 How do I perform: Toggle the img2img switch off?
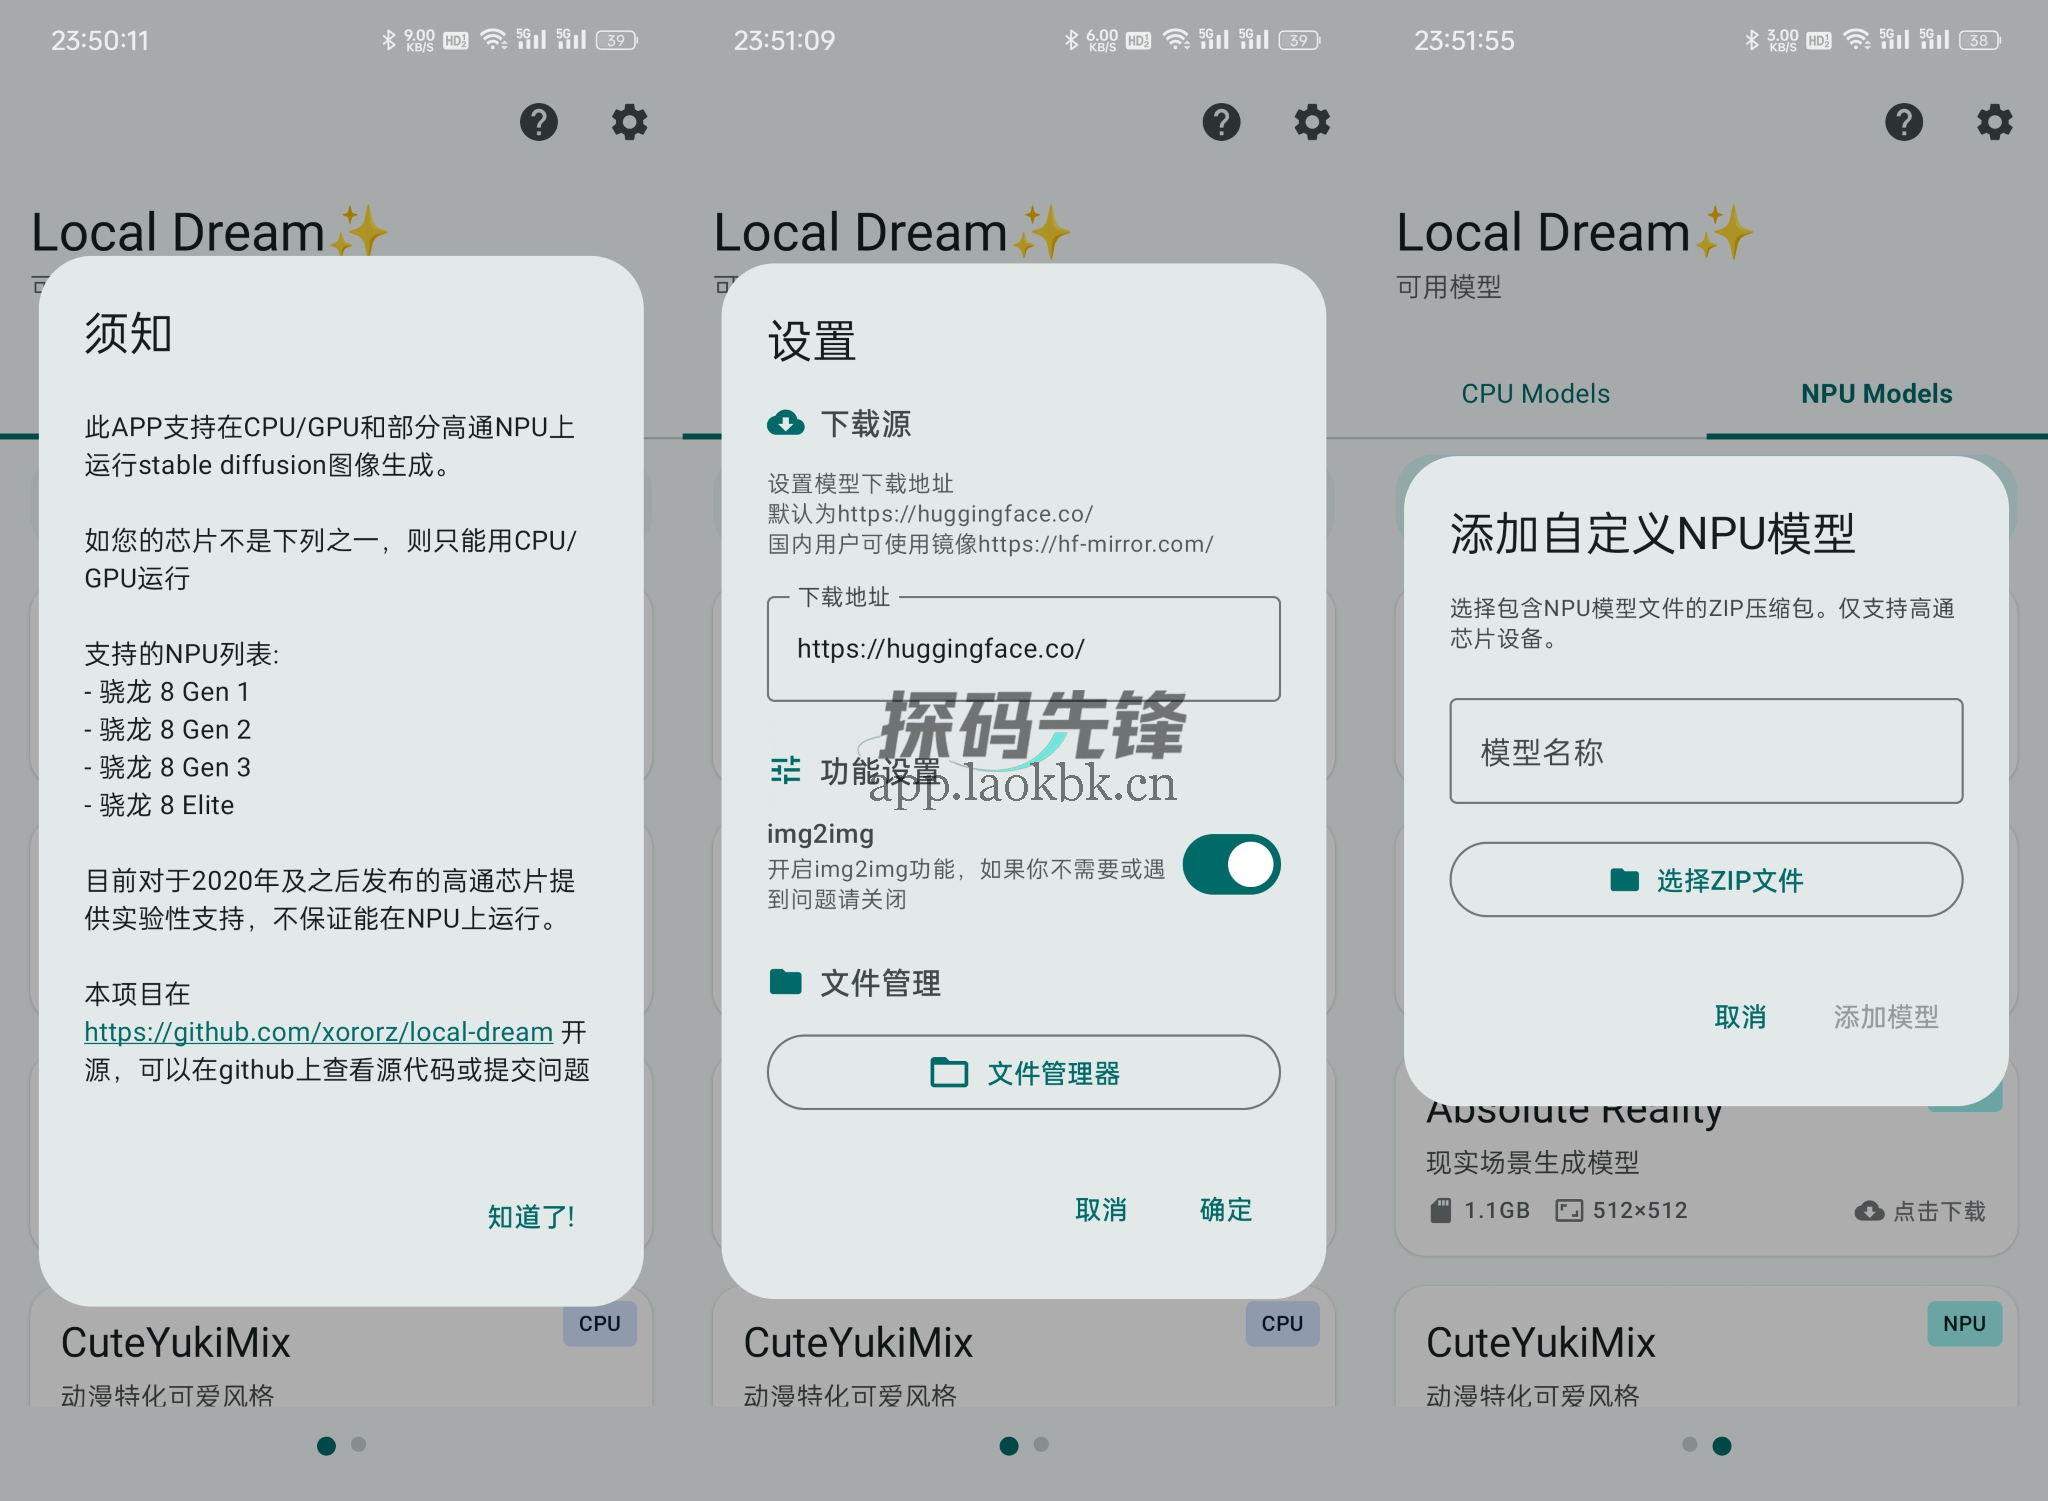point(1231,865)
